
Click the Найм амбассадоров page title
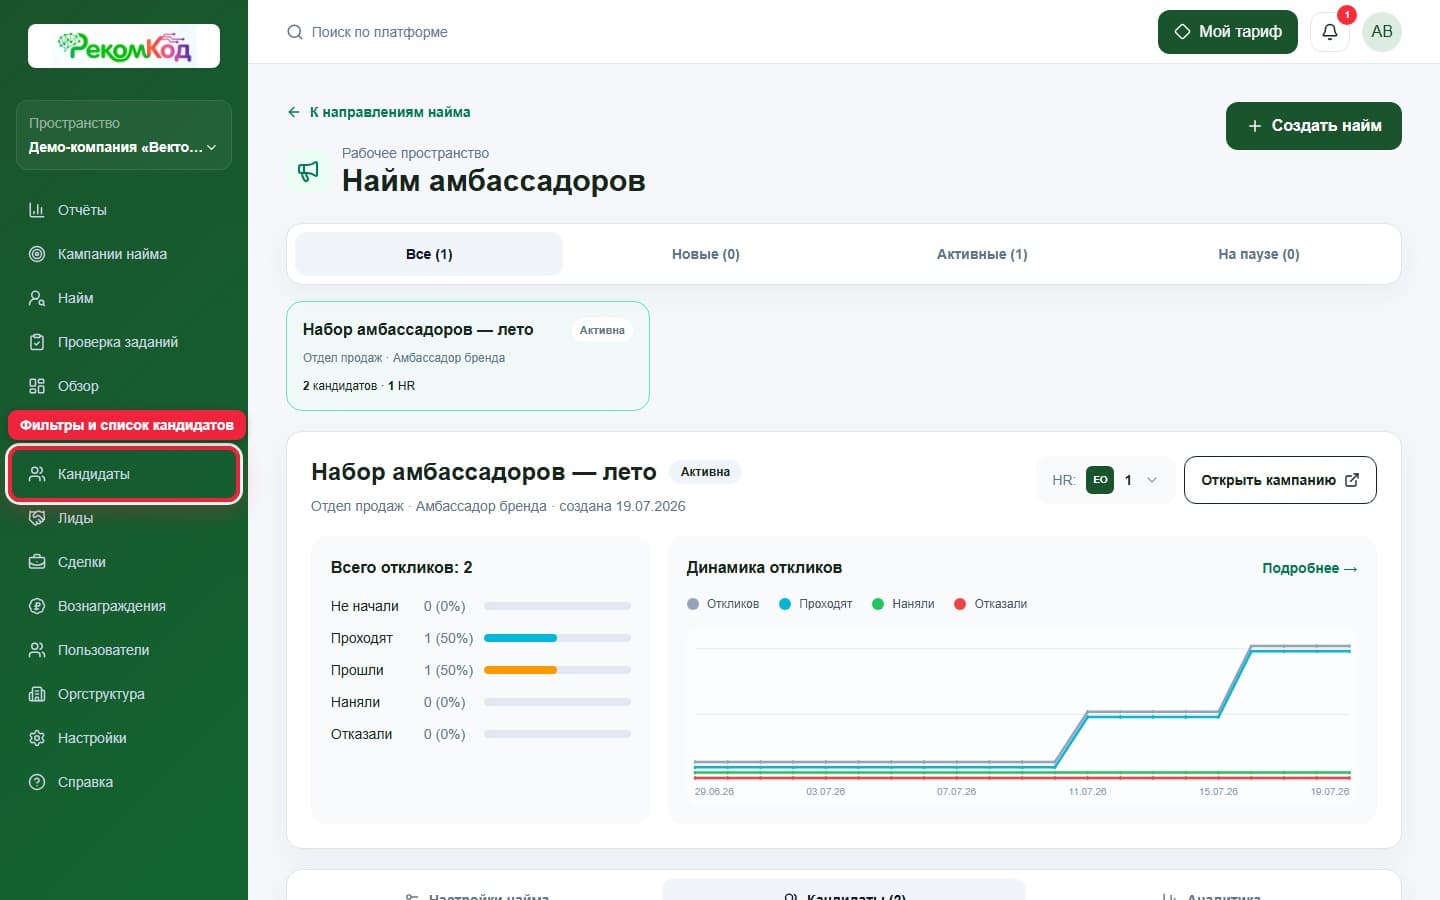494,181
